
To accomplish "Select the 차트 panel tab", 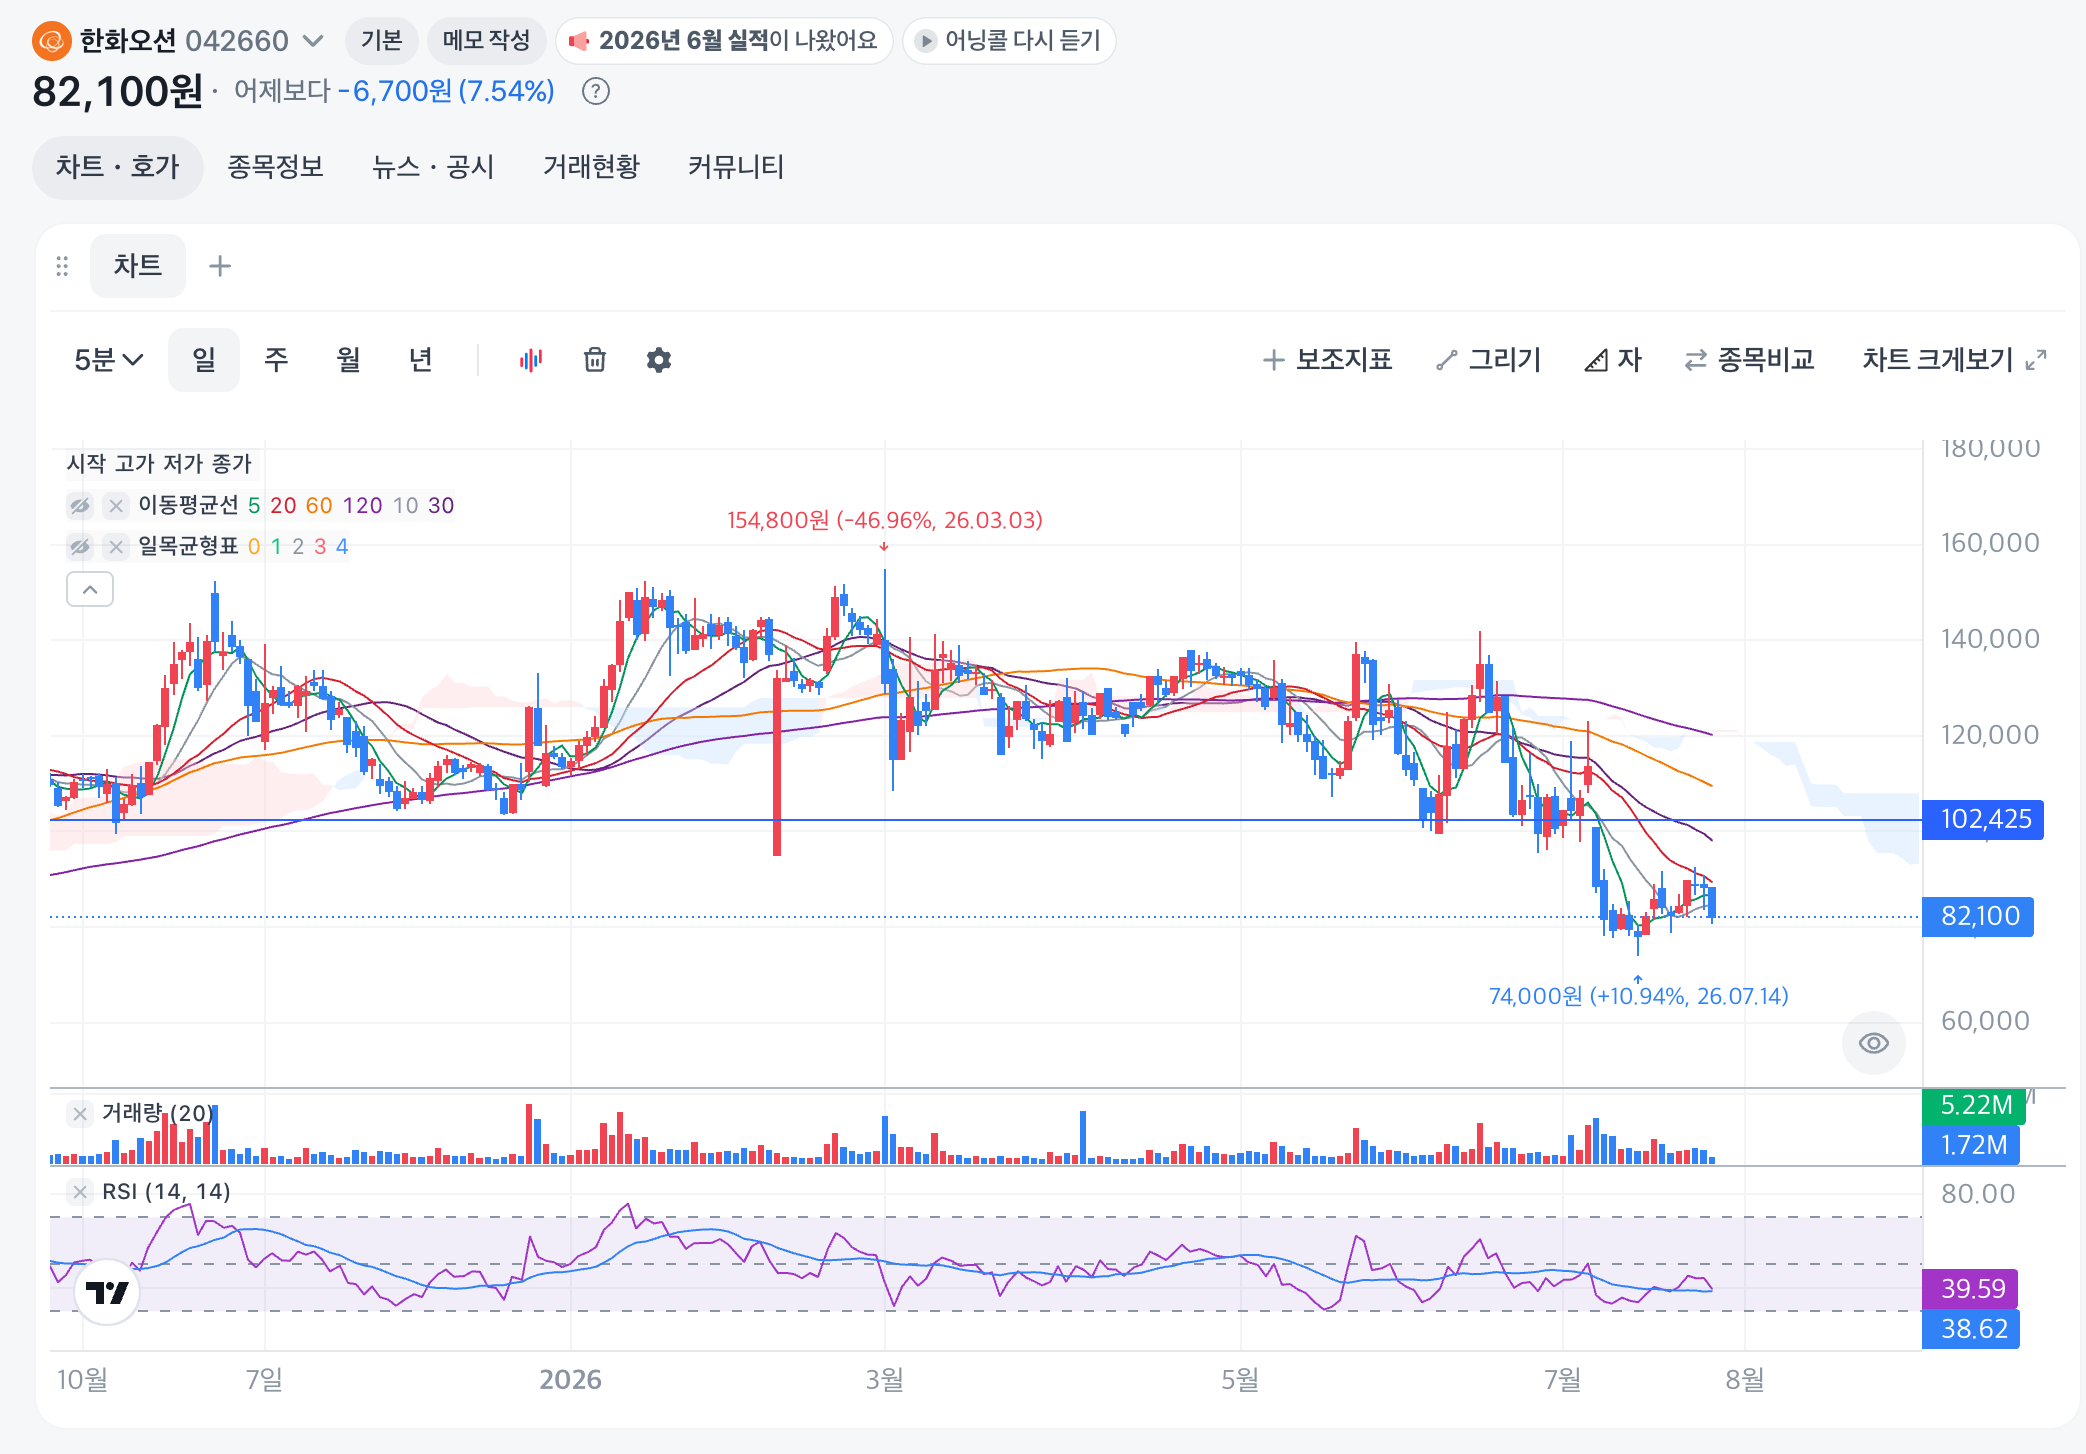I will point(138,266).
